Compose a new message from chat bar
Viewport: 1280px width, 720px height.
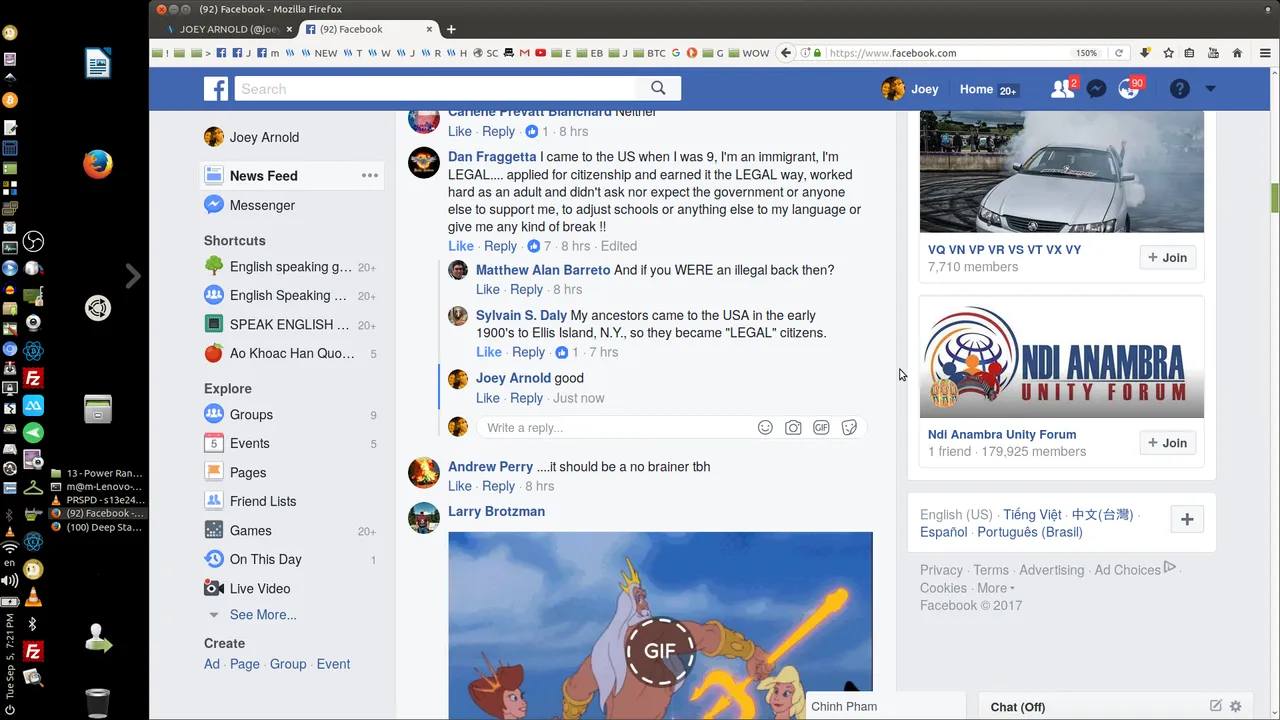[x=1216, y=706]
